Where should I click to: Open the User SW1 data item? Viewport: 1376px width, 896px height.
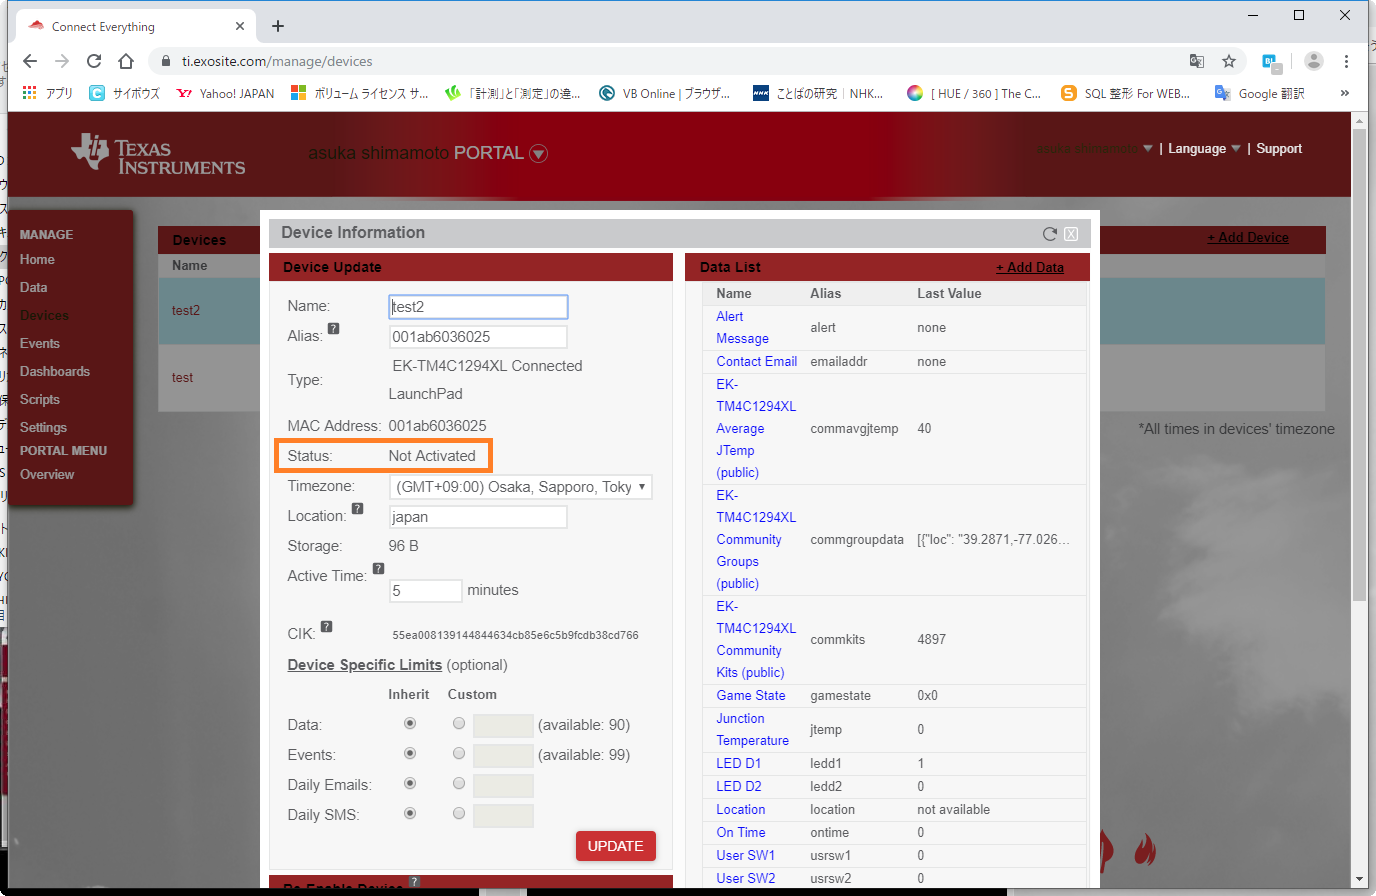point(746,855)
